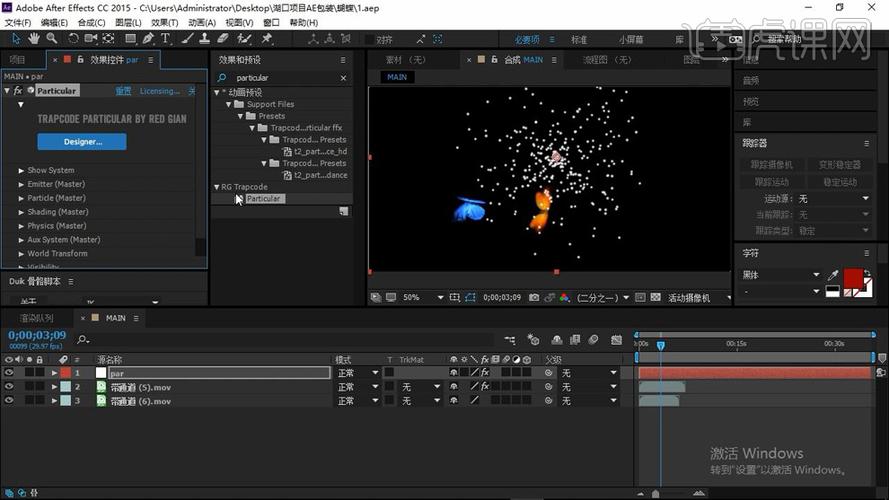
Task: Select the Selection arrow tool
Action: tap(16, 39)
